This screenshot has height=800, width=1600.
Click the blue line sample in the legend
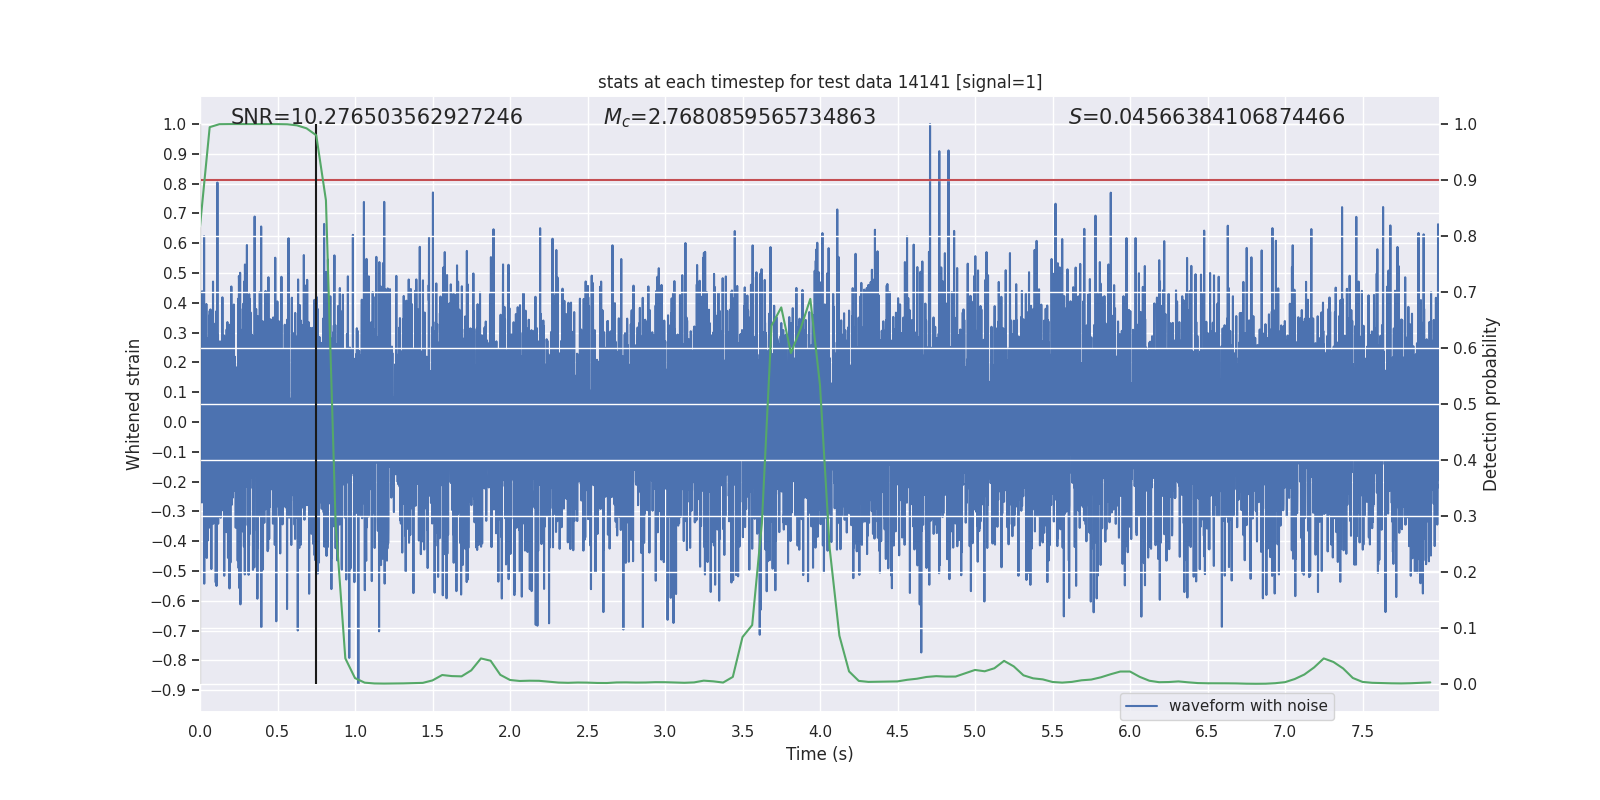tap(1142, 706)
